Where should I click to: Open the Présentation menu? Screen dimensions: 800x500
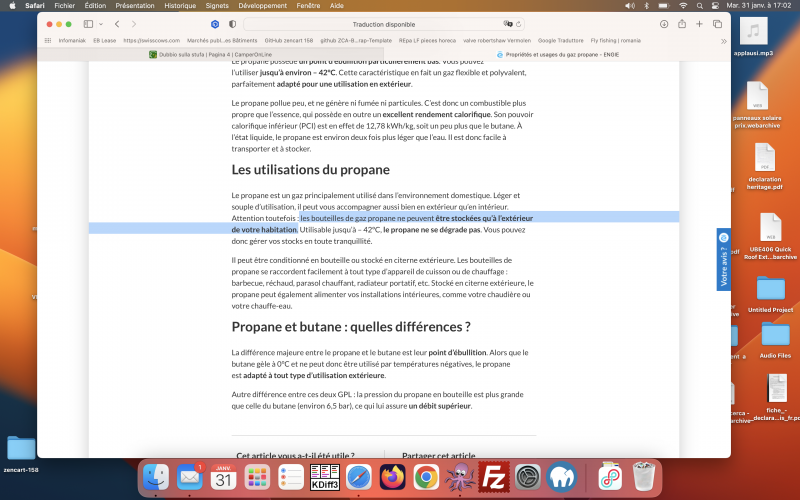pos(135,6)
